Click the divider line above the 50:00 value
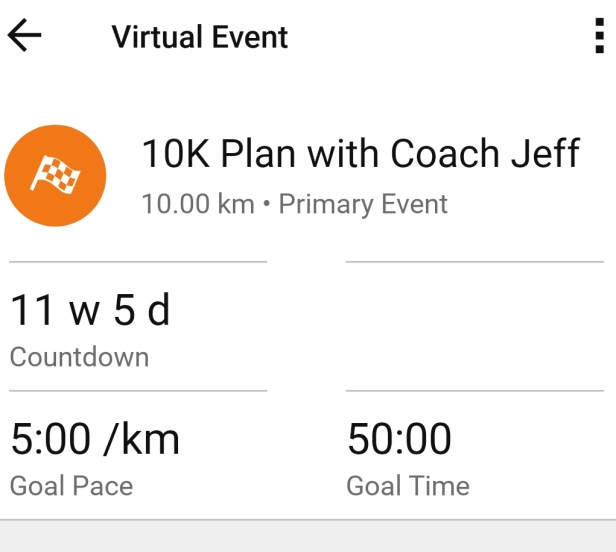The height and width of the screenshot is (552, 616). click(x=474, y=391)
